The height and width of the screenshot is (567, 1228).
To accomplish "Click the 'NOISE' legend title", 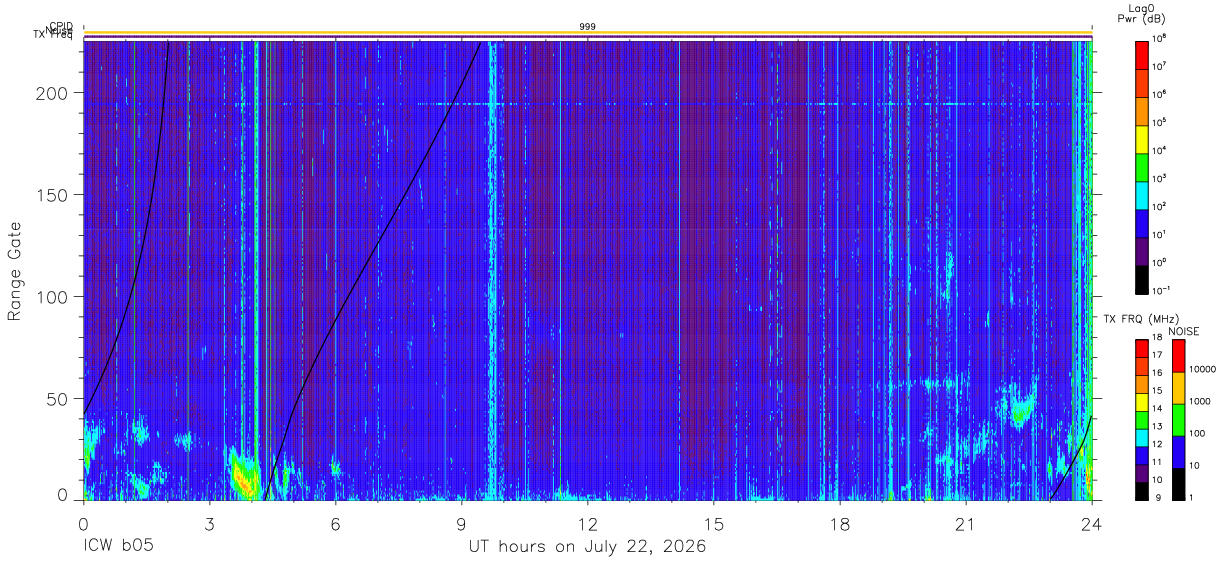I will click(x=1184, y=330).
